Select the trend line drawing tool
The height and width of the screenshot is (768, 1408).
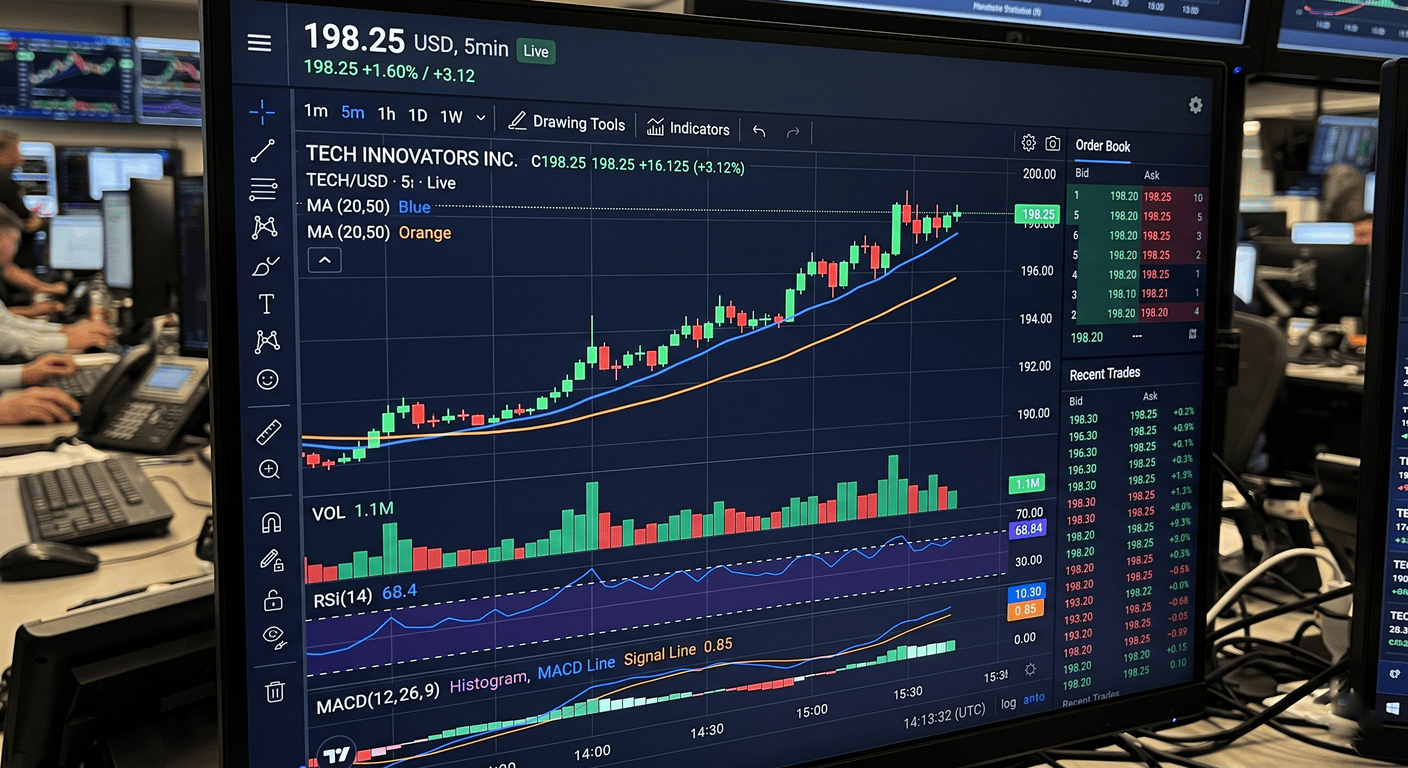tap(263, 151)
